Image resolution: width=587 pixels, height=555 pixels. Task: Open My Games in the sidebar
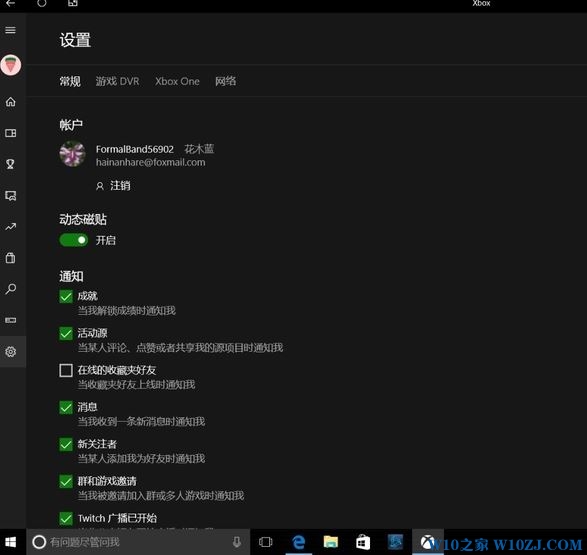click(x=10, y=133)
